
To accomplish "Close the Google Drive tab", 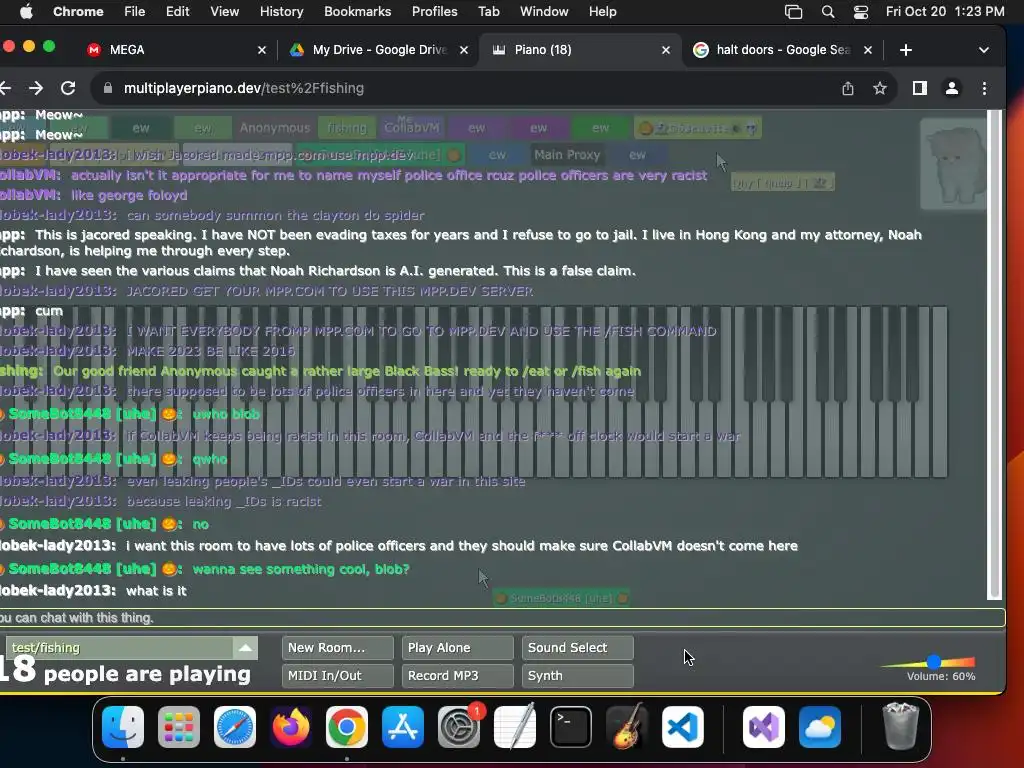I will tap(464, 50).
